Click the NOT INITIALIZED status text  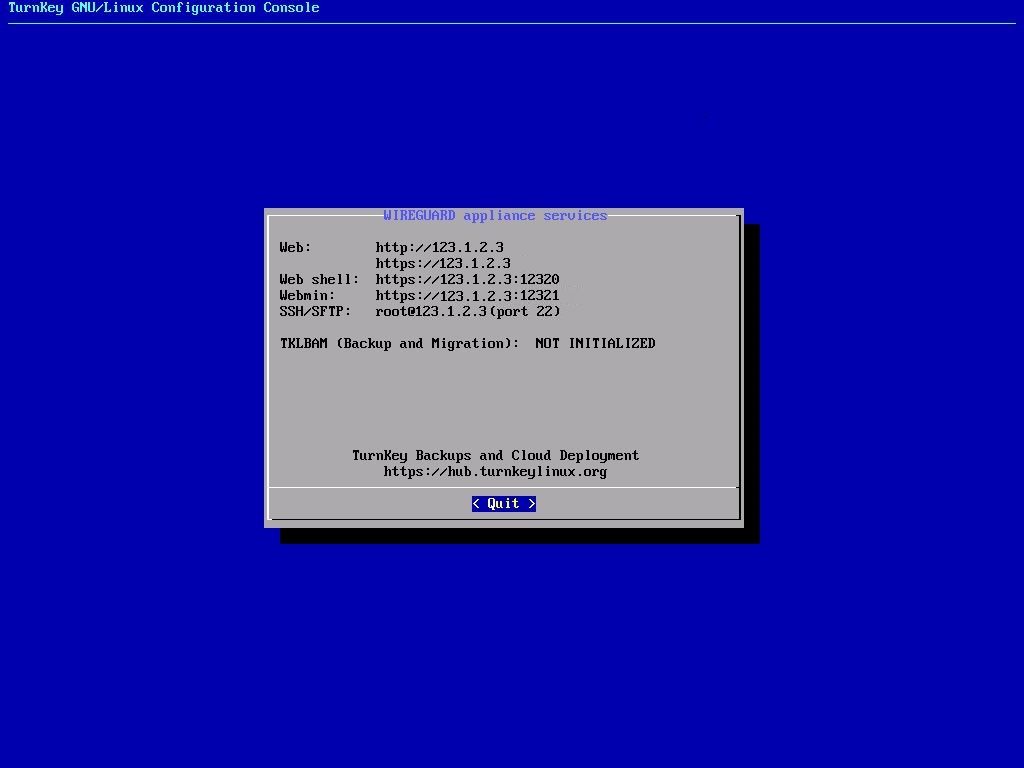click(595, 344)
